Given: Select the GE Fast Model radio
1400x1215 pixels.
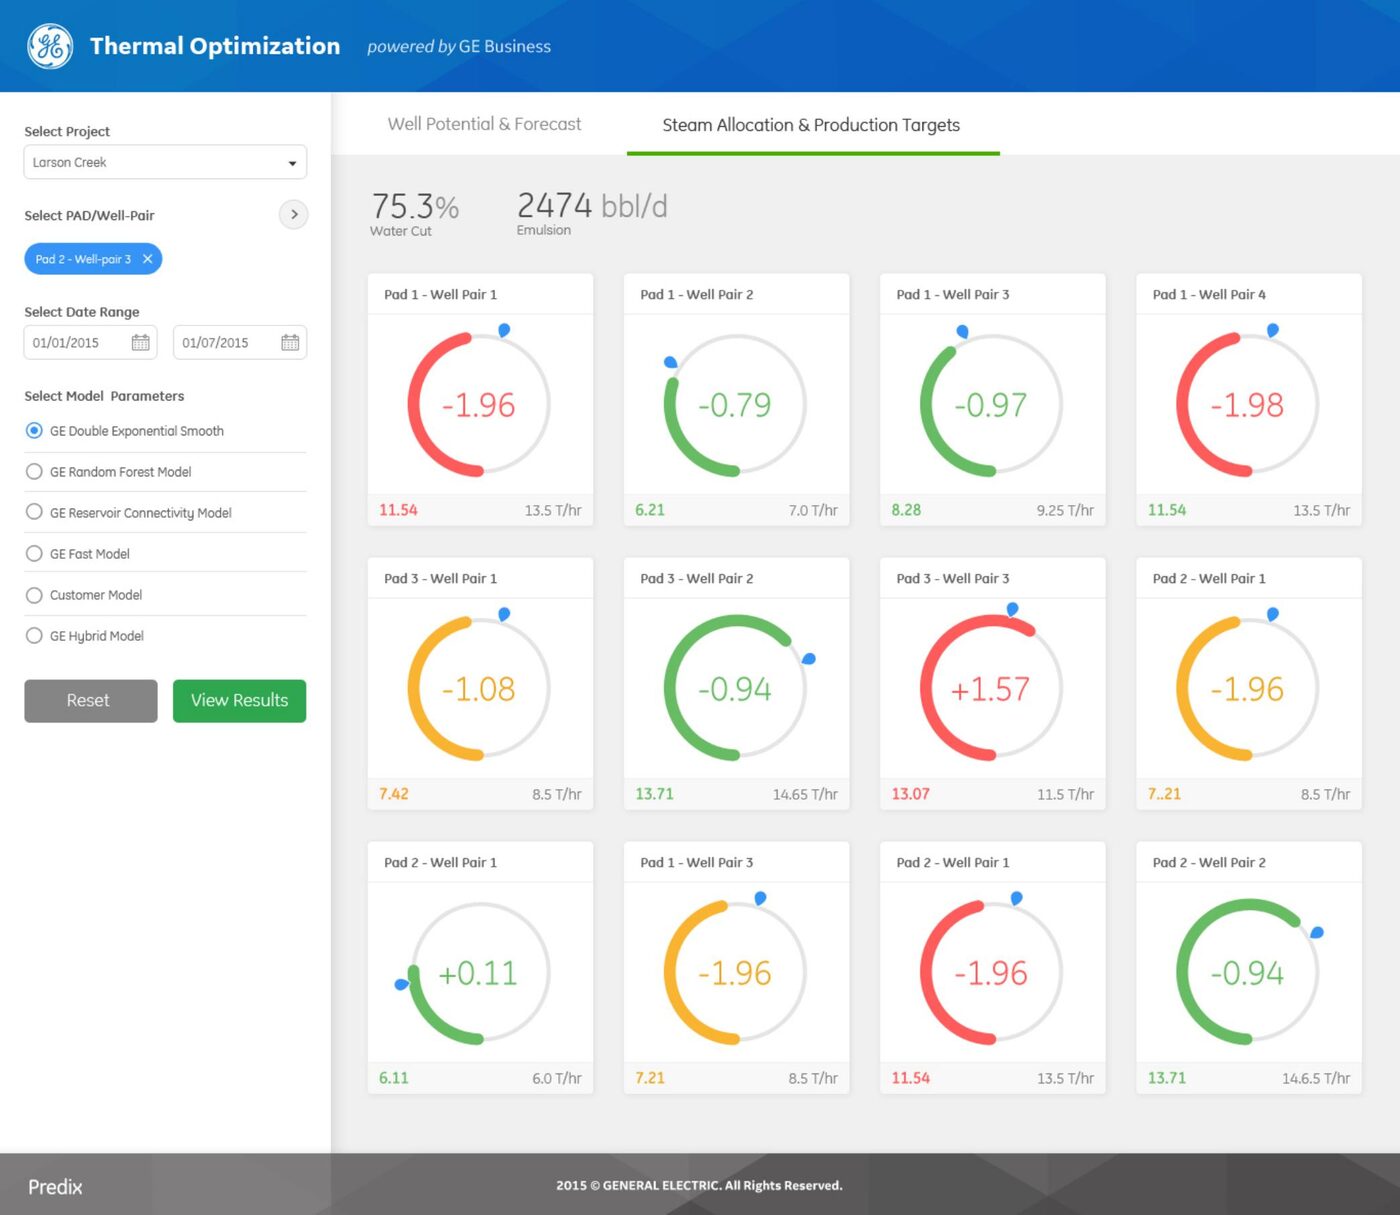Looking at the screenshot, I should coord(34,554).
